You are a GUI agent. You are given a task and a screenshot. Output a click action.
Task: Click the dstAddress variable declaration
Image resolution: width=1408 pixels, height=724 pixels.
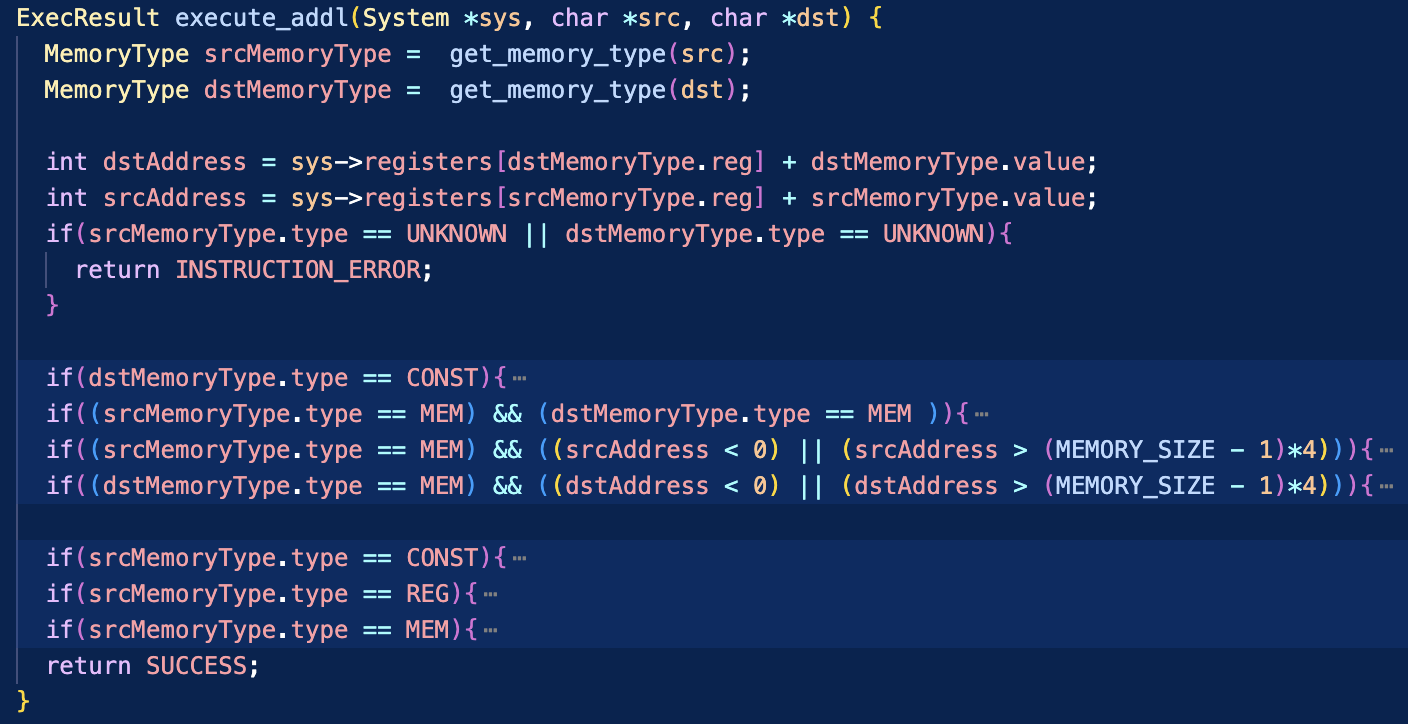174,162
